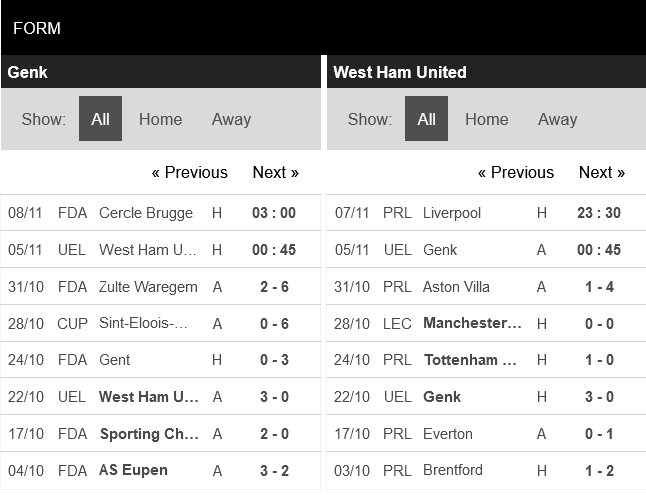Show West Ham's Away matches only

click(x=557, y=119)
